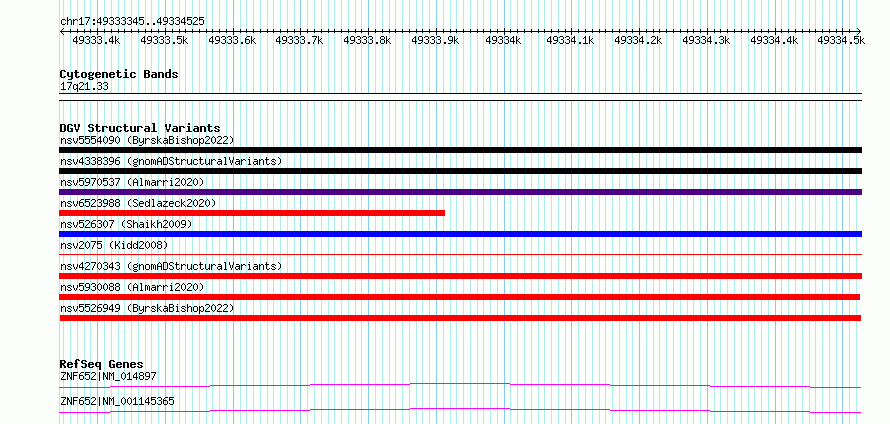This screenshot has width=890, height=424.
Task: Click the ruler's right arrowhead
Action: point(859,31)
